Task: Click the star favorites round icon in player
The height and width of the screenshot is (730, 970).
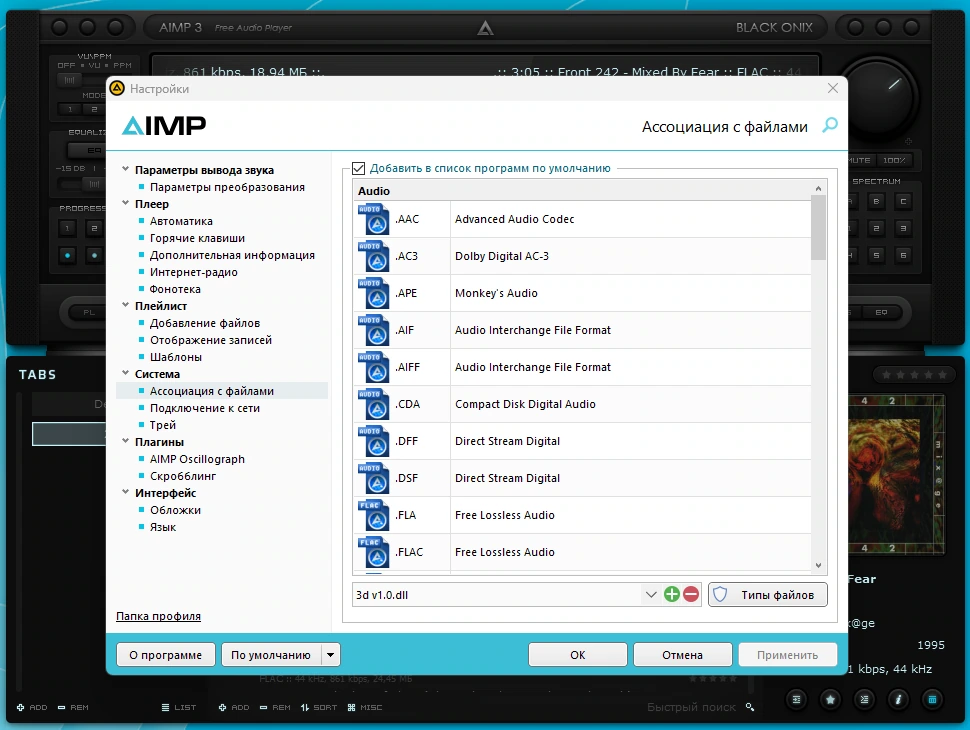Action: (830, 699)
